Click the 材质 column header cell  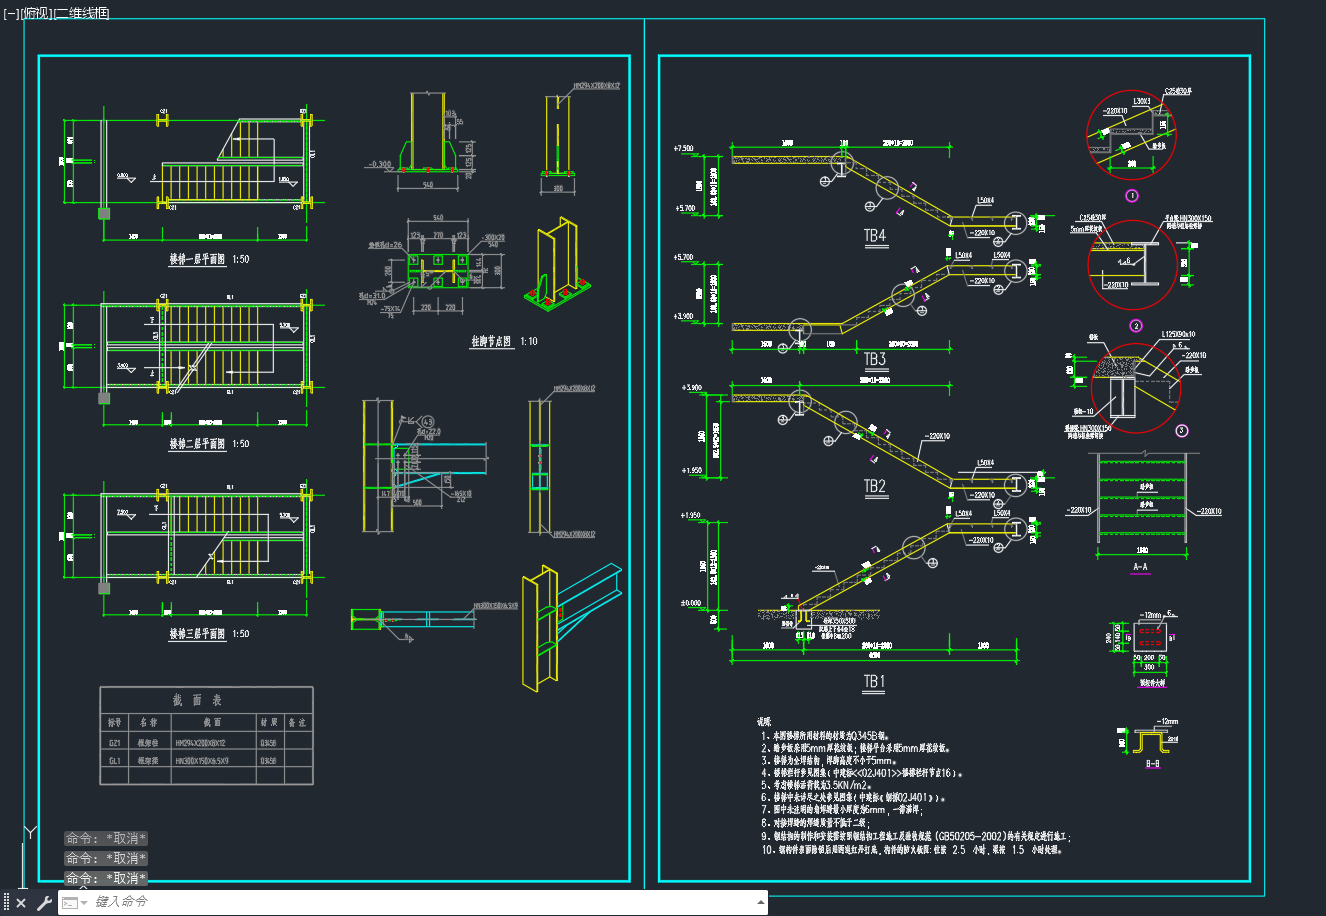(x=269, y=722)
